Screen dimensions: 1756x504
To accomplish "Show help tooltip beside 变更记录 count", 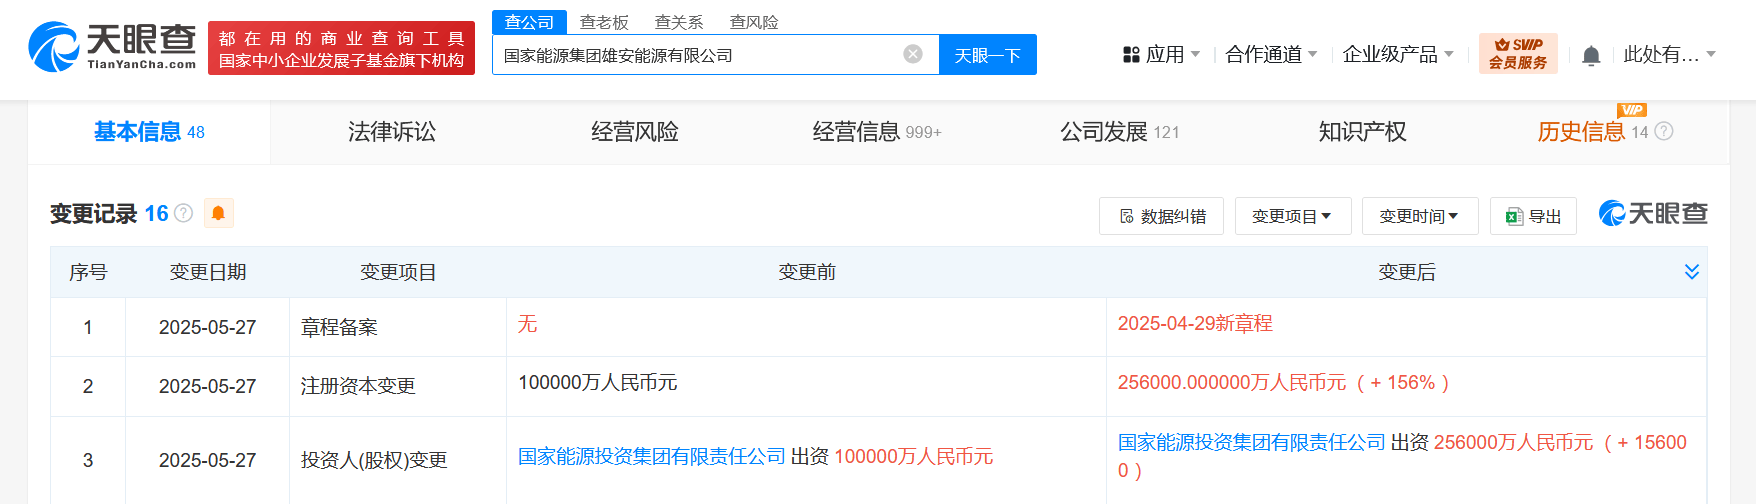I will click(x=183, y=213).
